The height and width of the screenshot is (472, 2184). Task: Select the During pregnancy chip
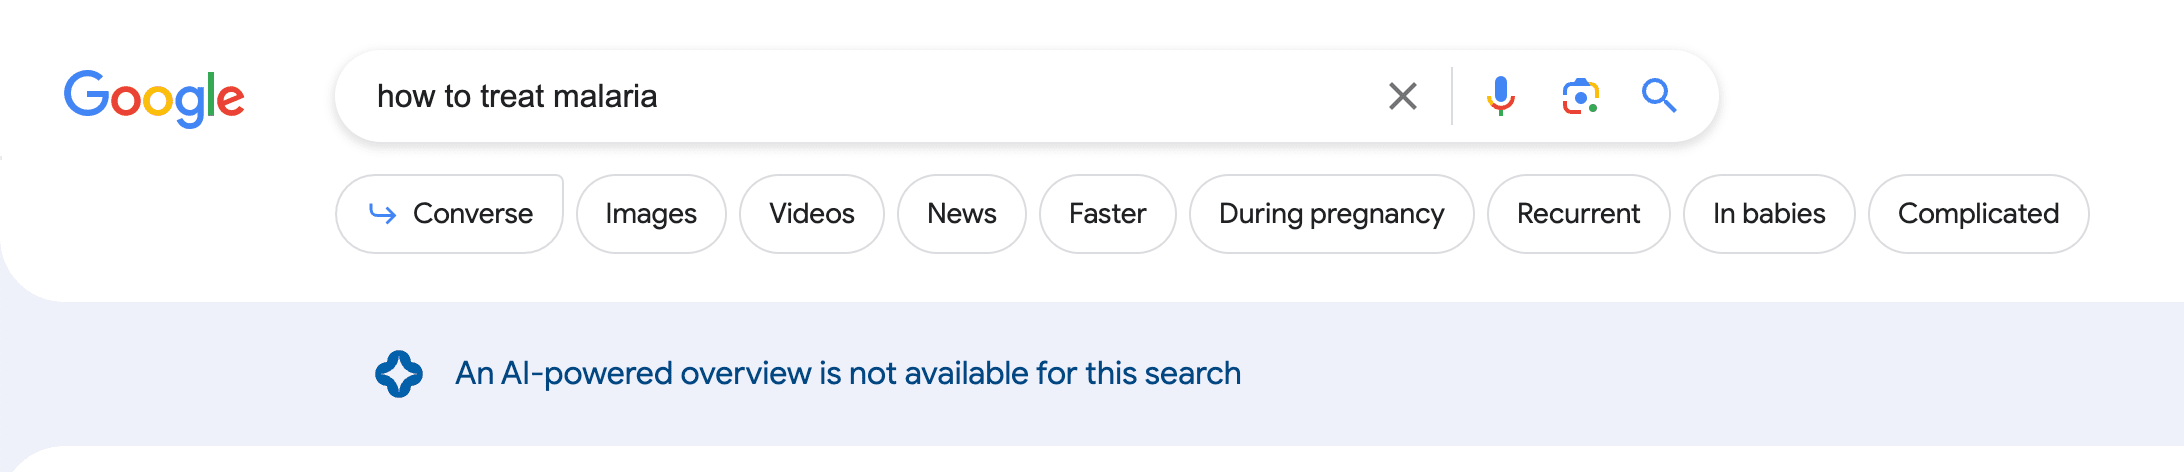[x=1332, y=214]
